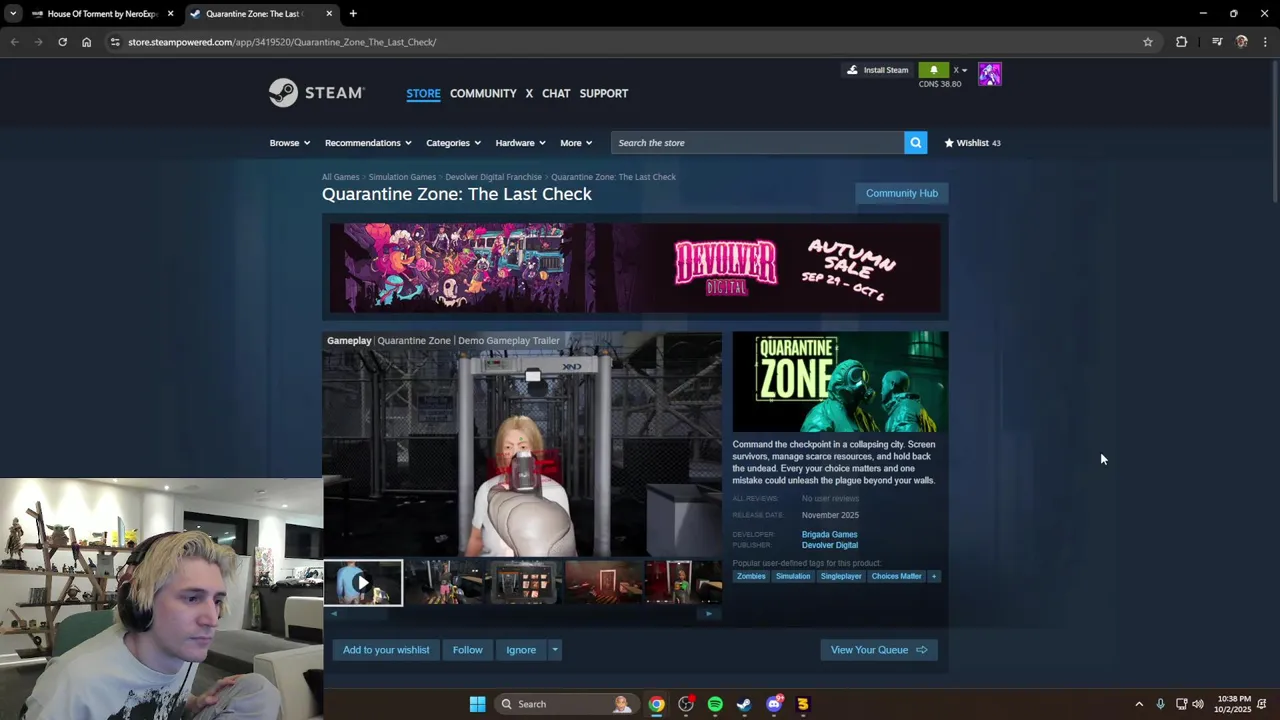Click the Steam logo in the header
The image size is (1280, 720).
[x=317, y=93]
